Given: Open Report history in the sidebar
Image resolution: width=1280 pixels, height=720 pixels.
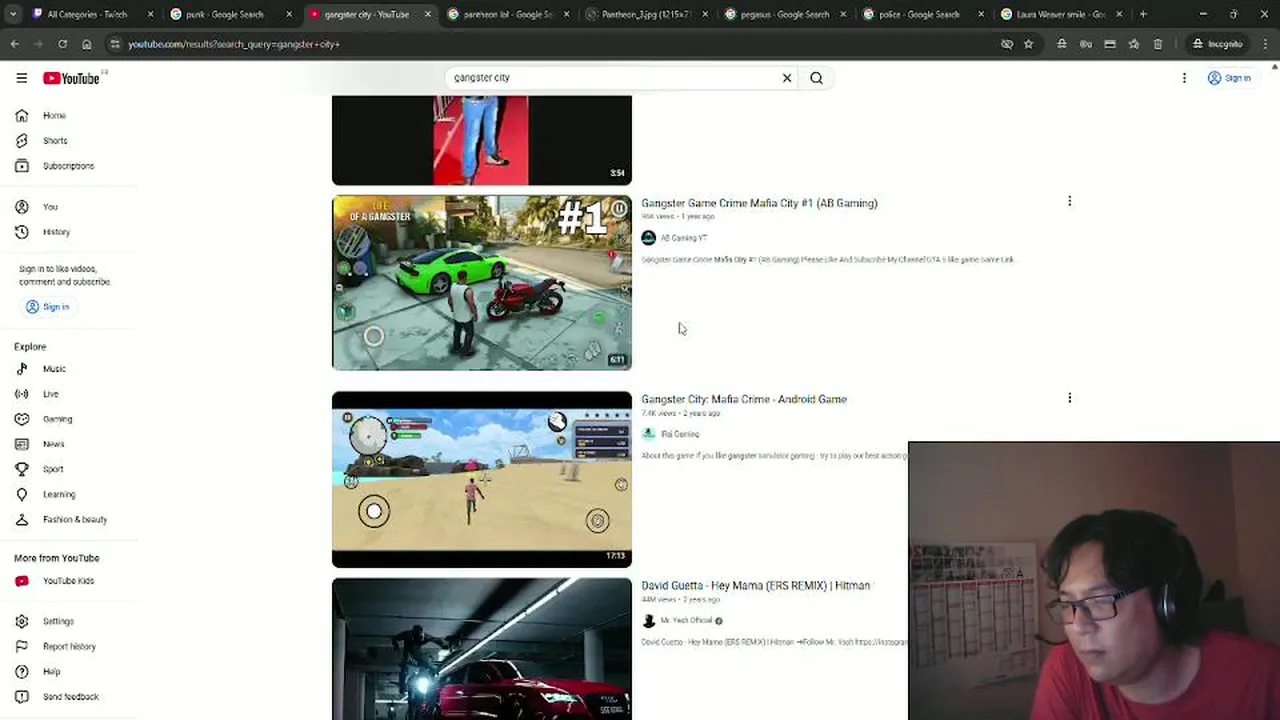Looking at the screenshot, I should (x=69, y=647).
